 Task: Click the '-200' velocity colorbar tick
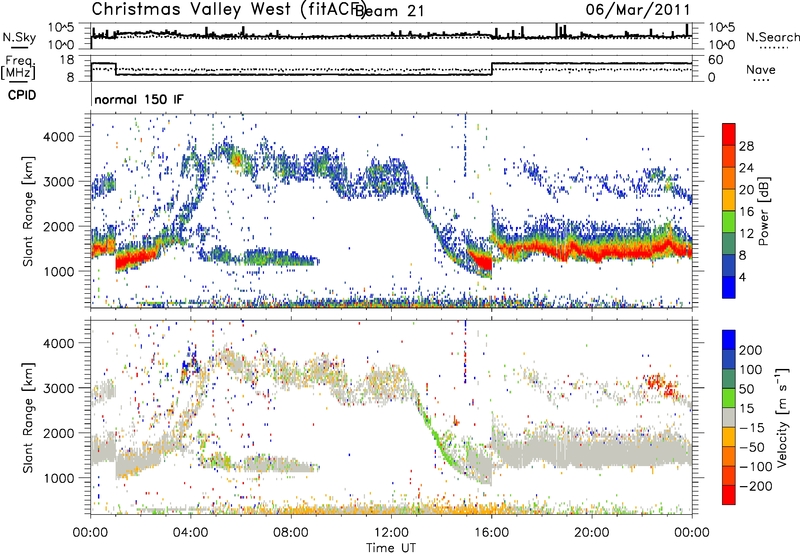(x=755, y=486)
